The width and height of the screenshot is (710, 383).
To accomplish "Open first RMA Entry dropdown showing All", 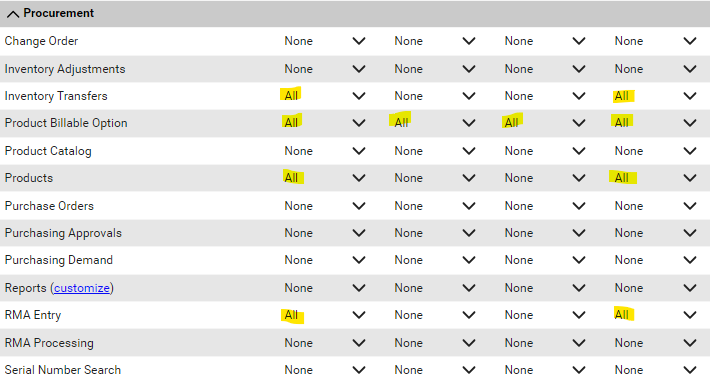I will click(325, 315).
